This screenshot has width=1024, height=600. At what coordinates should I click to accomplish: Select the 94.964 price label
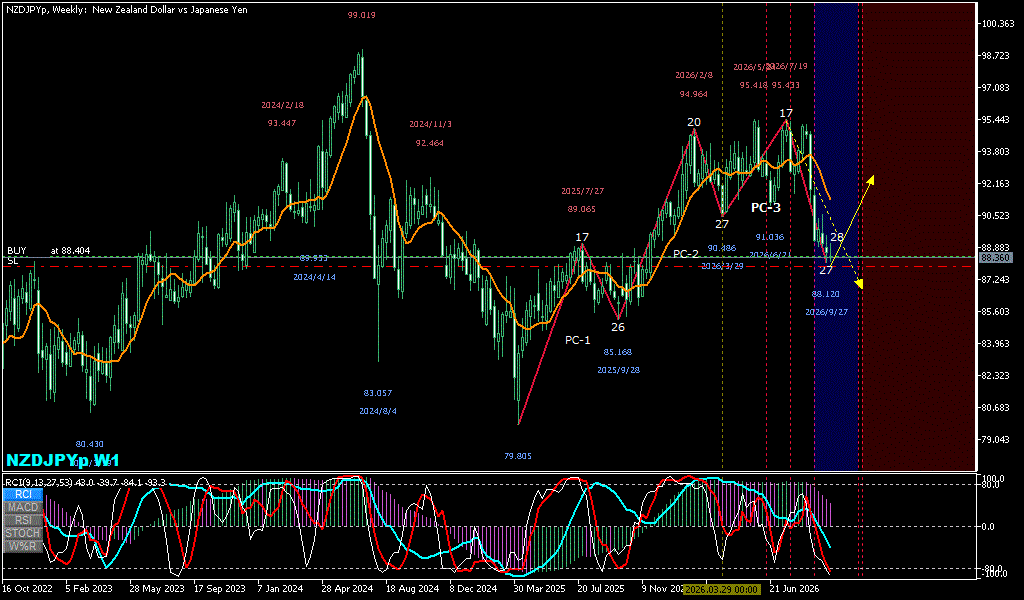coord(694,94)
